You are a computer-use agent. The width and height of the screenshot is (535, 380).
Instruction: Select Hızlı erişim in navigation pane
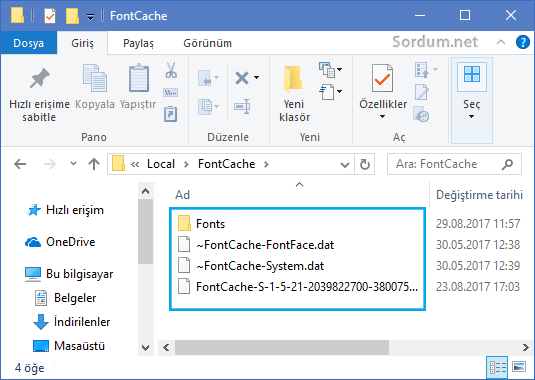pos(75,210)
